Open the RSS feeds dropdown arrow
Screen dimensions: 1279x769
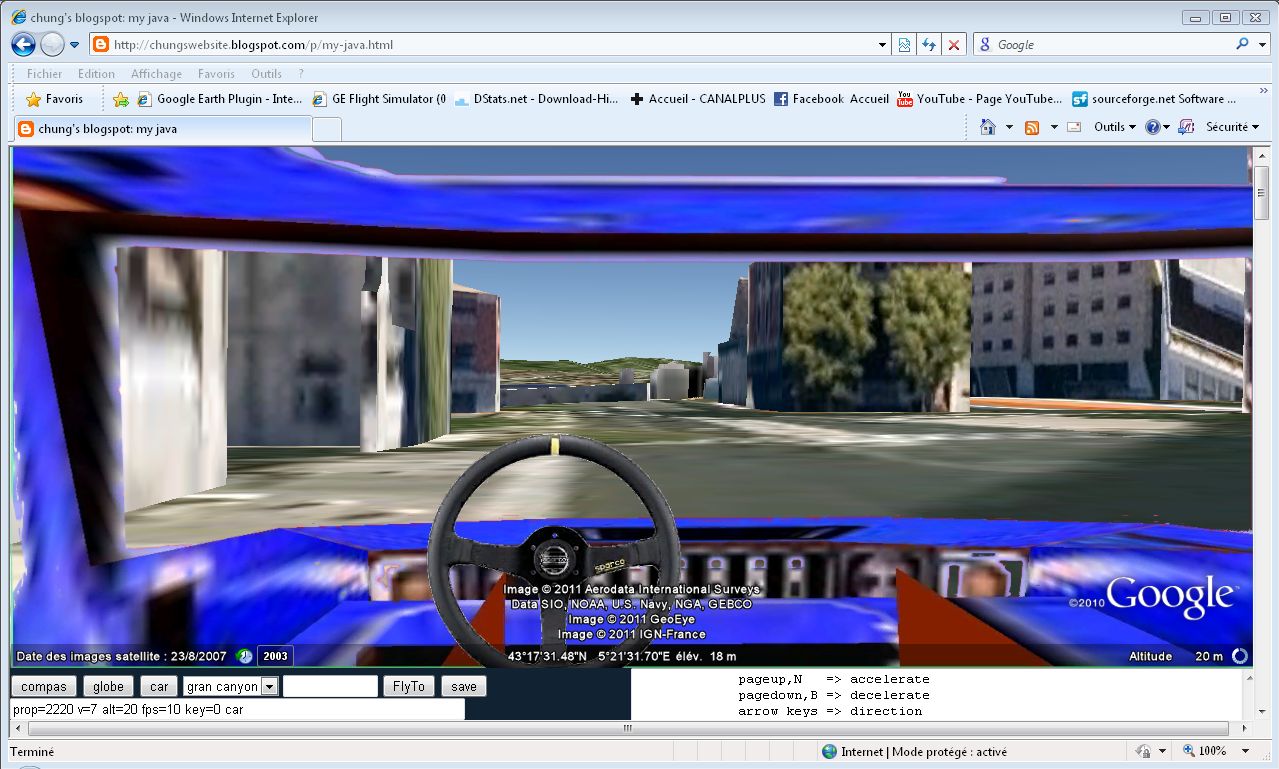[1054, 127]
